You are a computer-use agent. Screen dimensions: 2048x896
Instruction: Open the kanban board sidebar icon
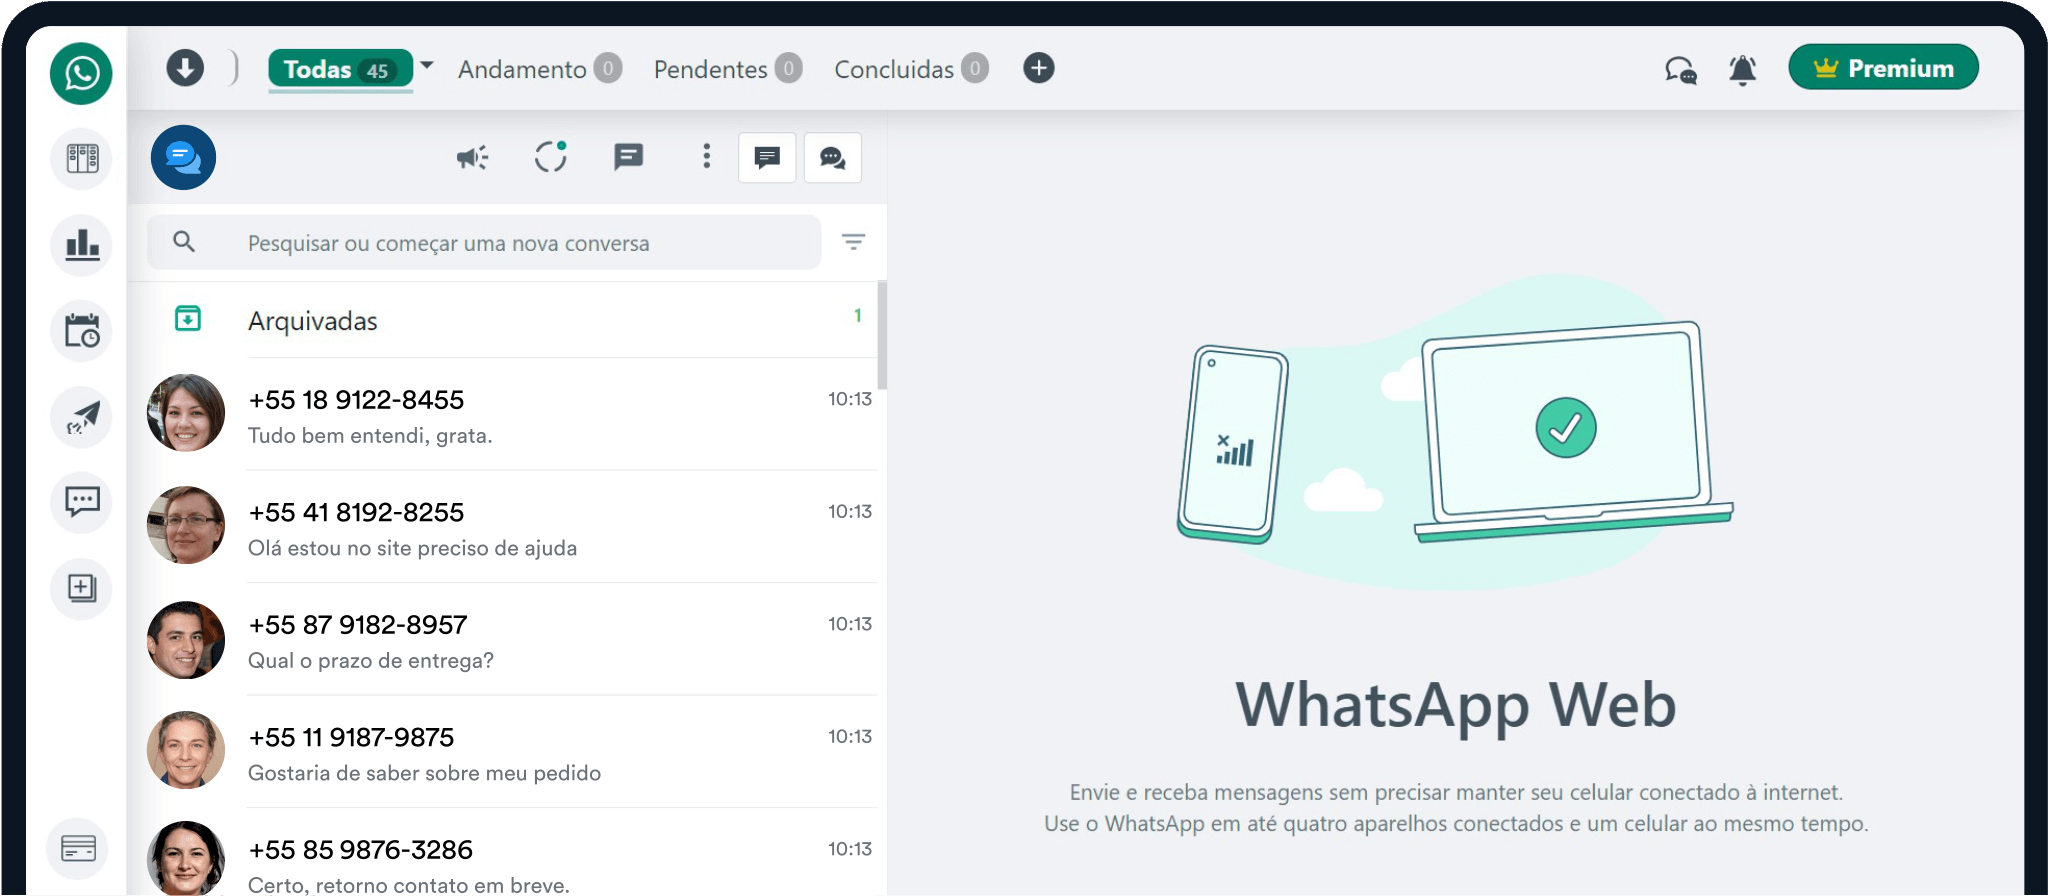click(82, 159)
